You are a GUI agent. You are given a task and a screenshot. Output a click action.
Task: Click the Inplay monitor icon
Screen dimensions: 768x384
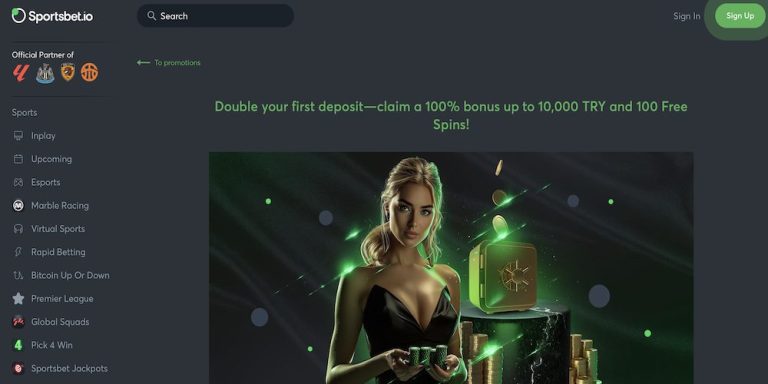click(x=18, y=136)
